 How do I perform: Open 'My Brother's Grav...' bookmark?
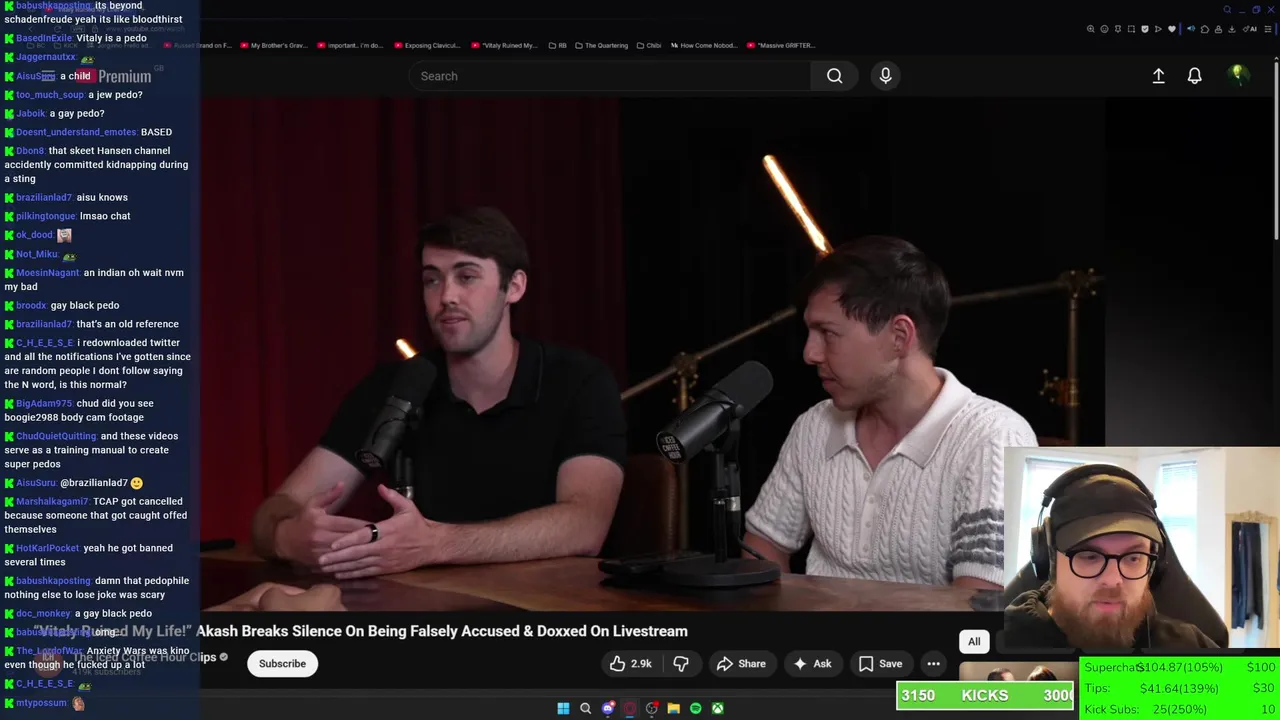click(x=273, y=45)
